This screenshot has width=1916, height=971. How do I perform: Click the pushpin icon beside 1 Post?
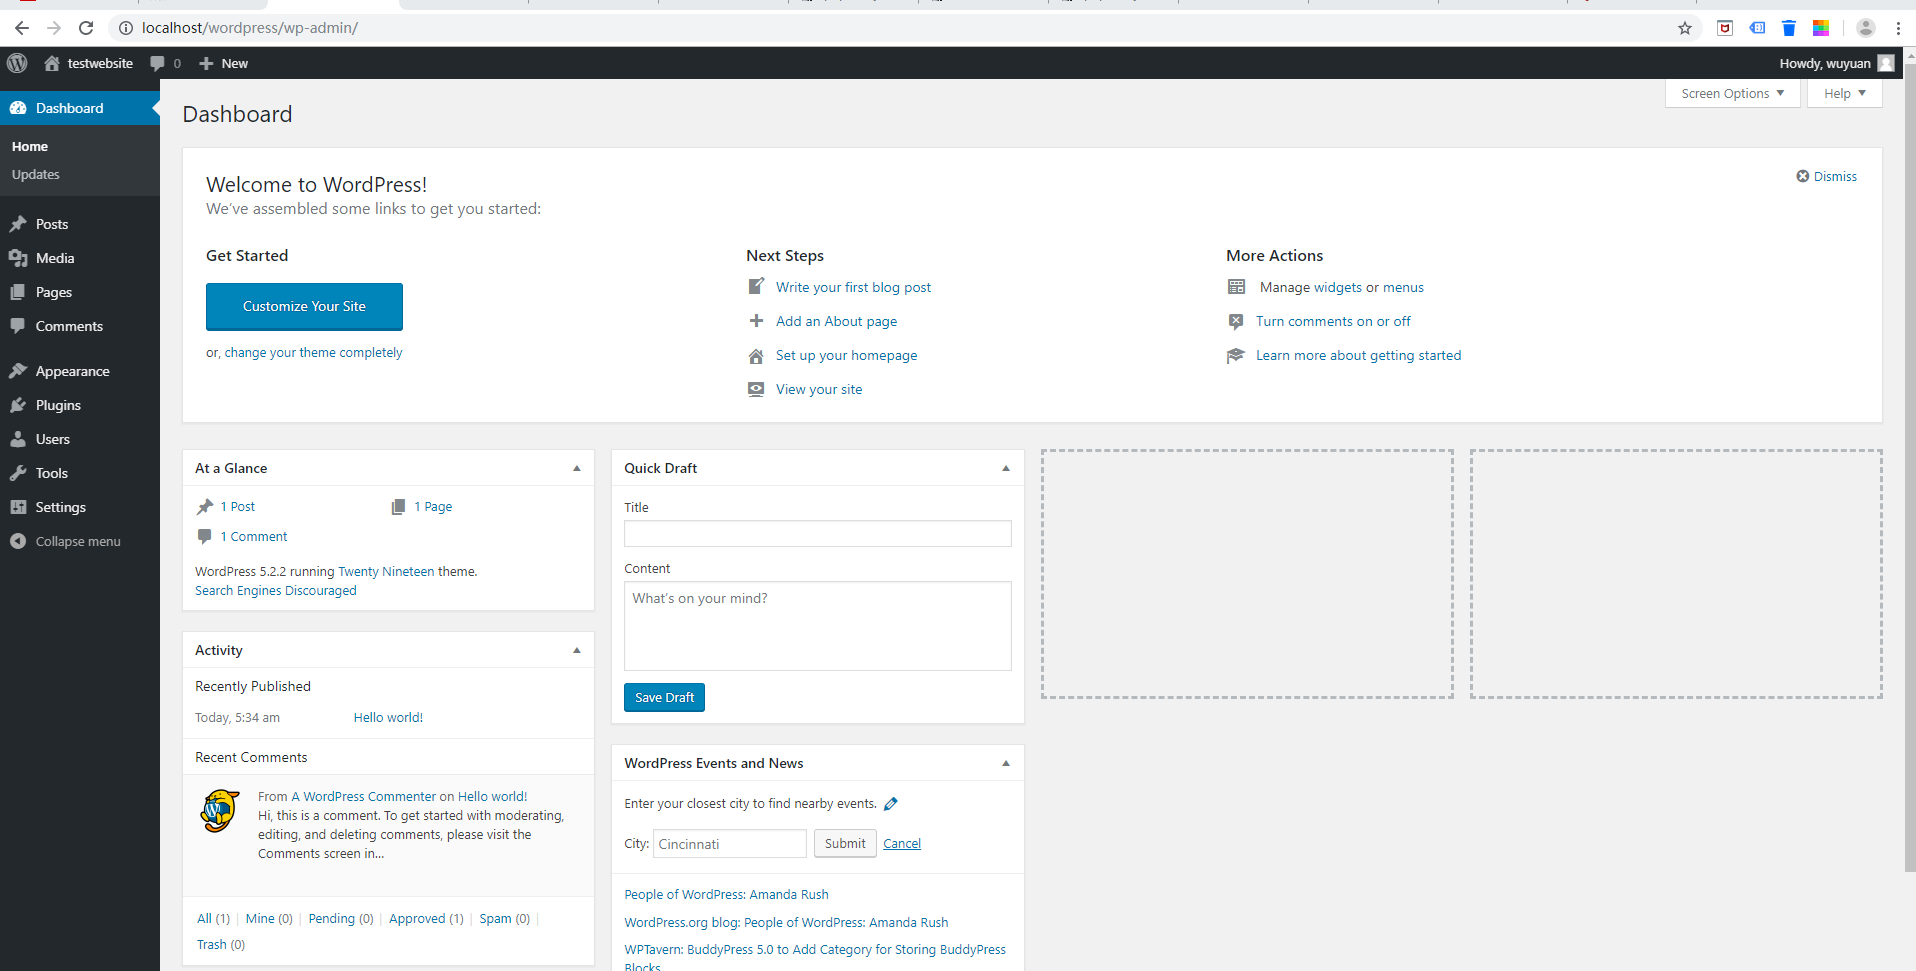[205, 507]
